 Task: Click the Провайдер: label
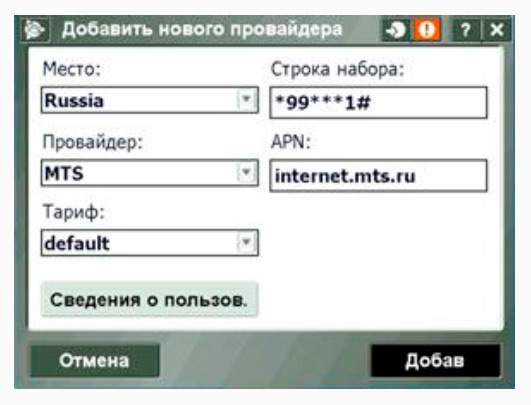93,142
